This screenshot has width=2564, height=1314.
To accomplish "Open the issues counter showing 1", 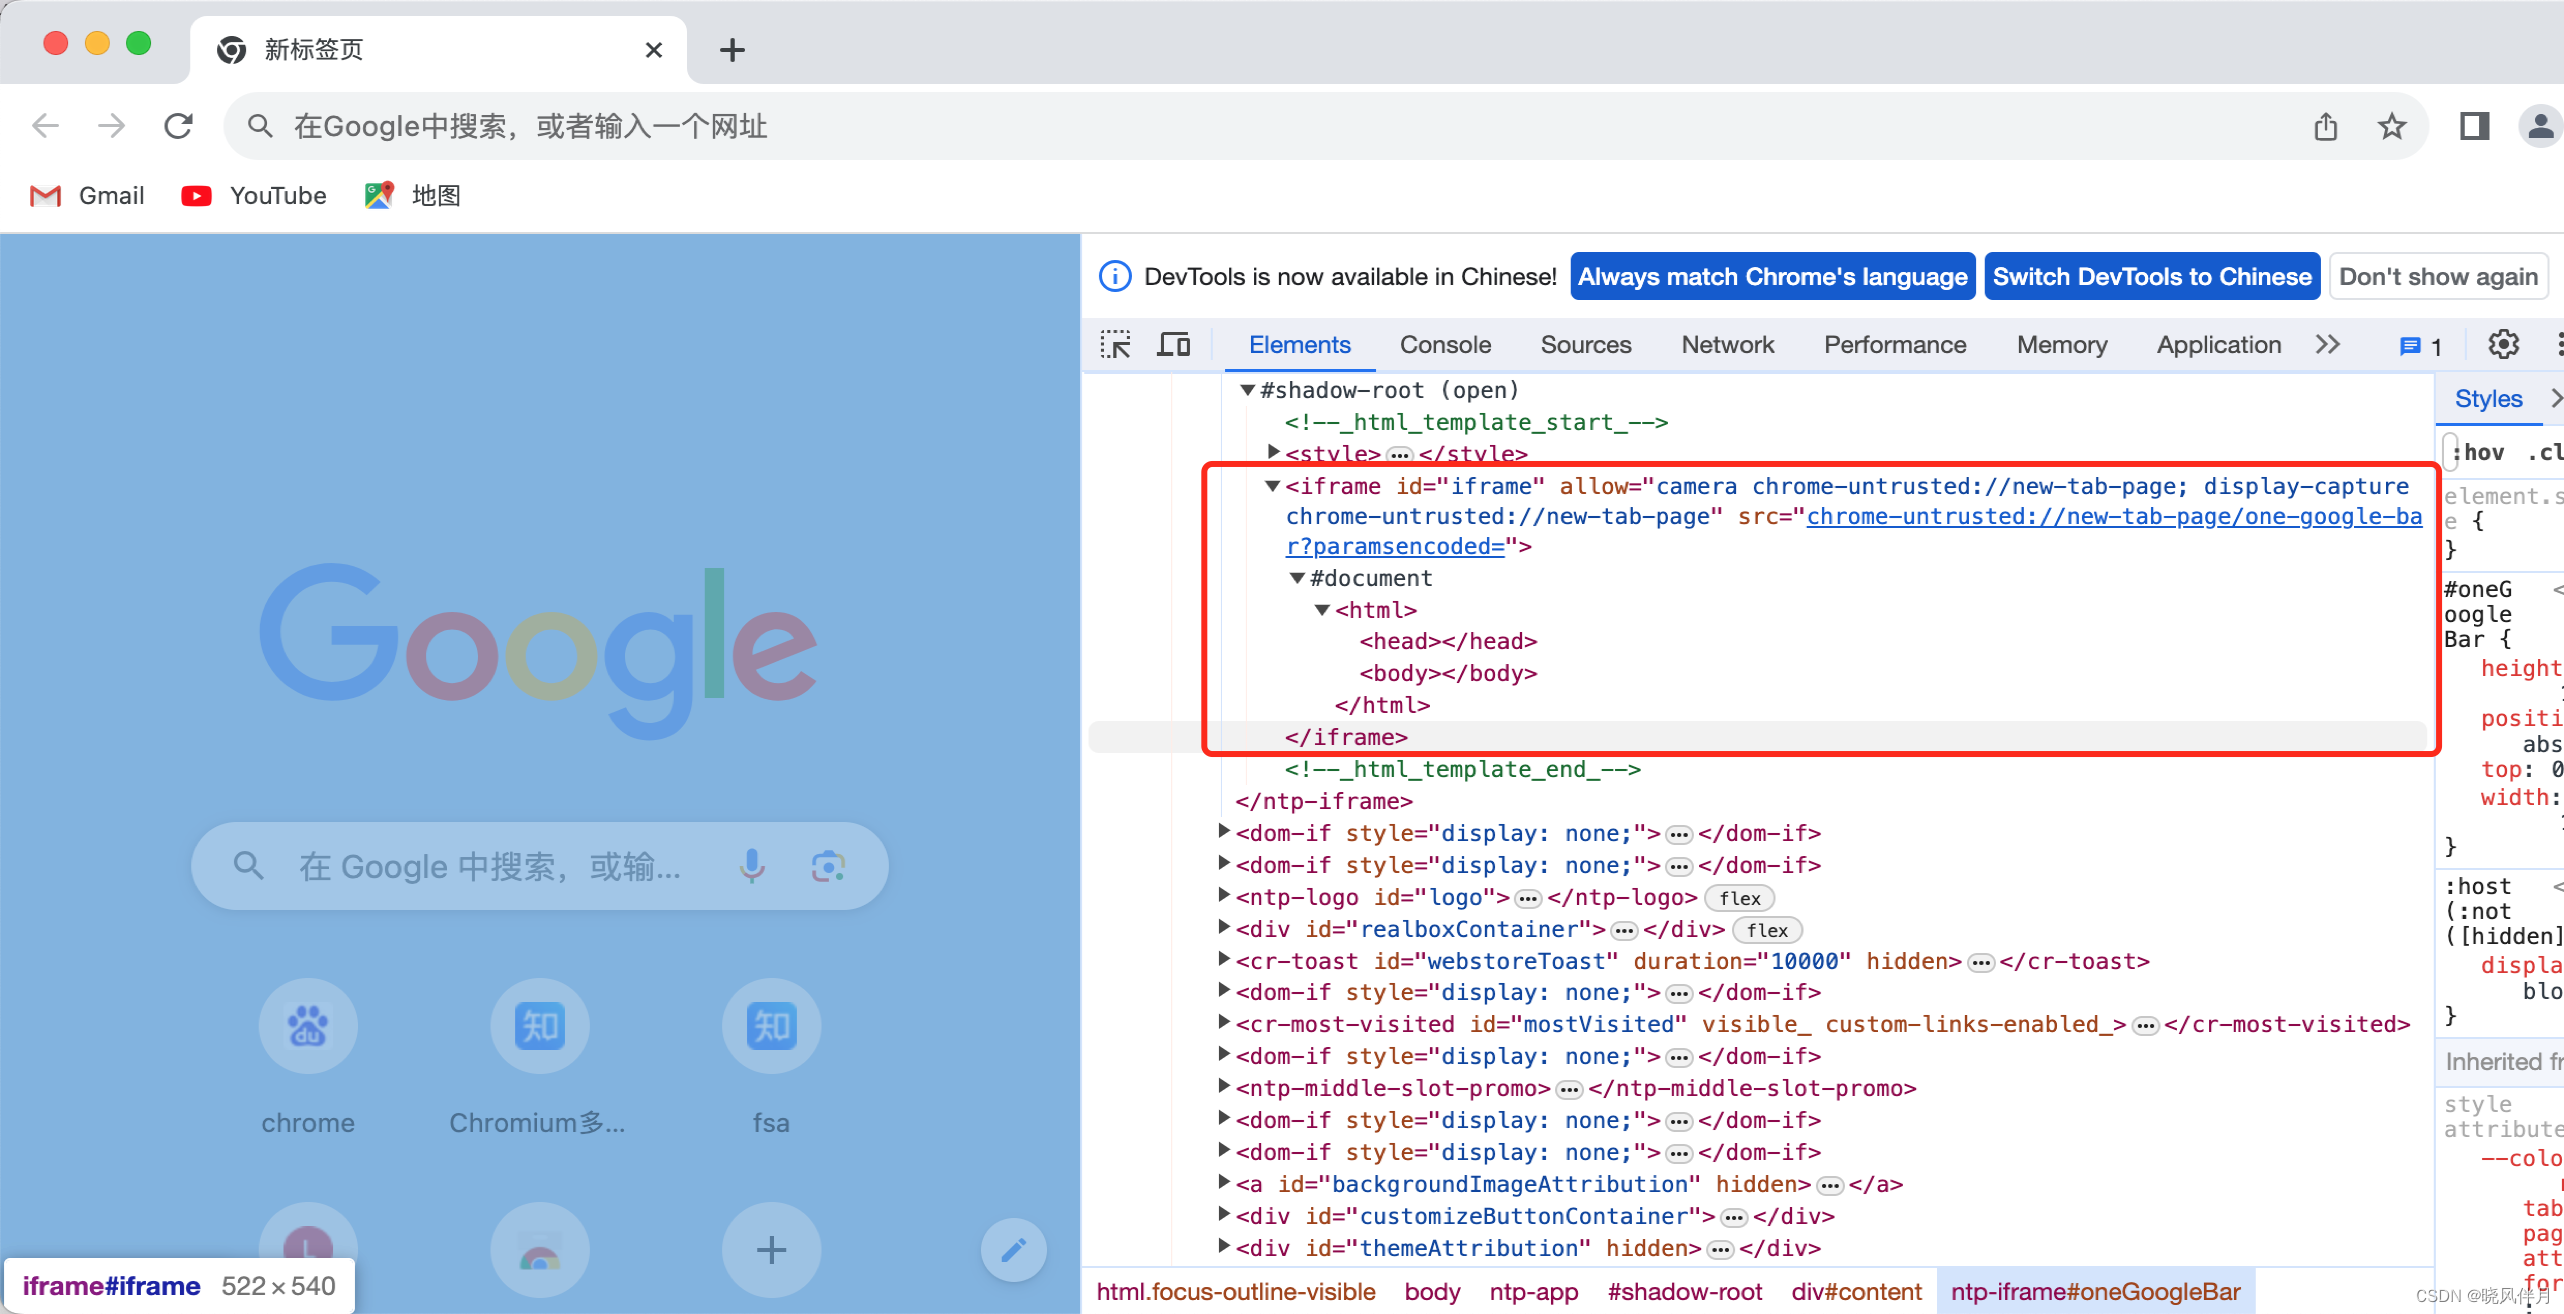I will pyautogui.click(x=2420, y=346).
